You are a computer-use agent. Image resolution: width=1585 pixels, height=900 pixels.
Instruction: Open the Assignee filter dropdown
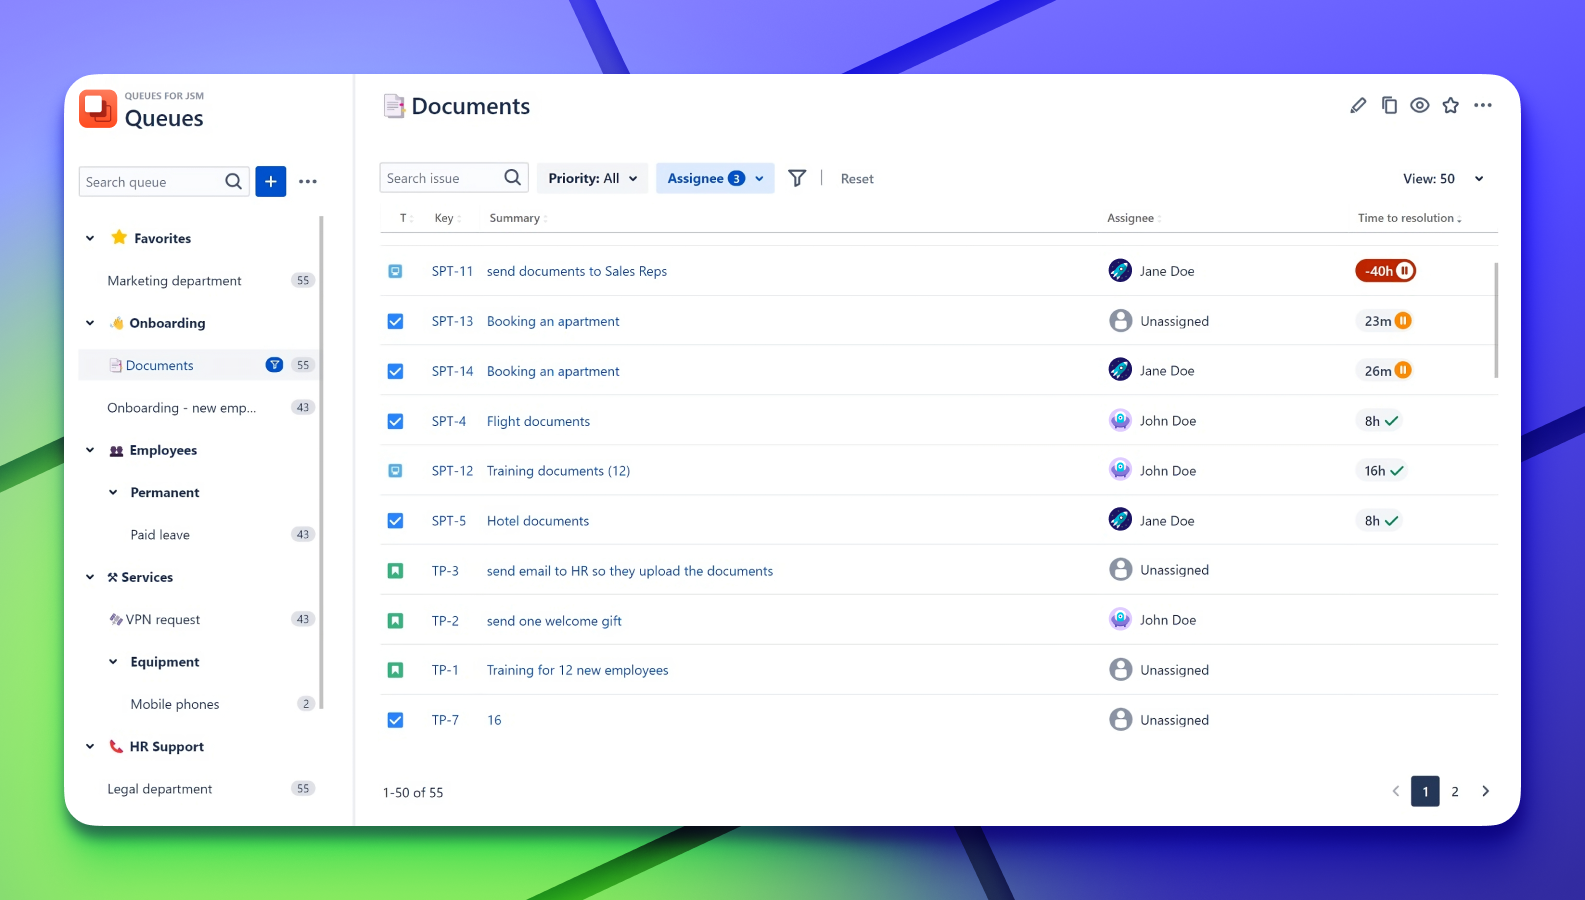click(715, 178)
